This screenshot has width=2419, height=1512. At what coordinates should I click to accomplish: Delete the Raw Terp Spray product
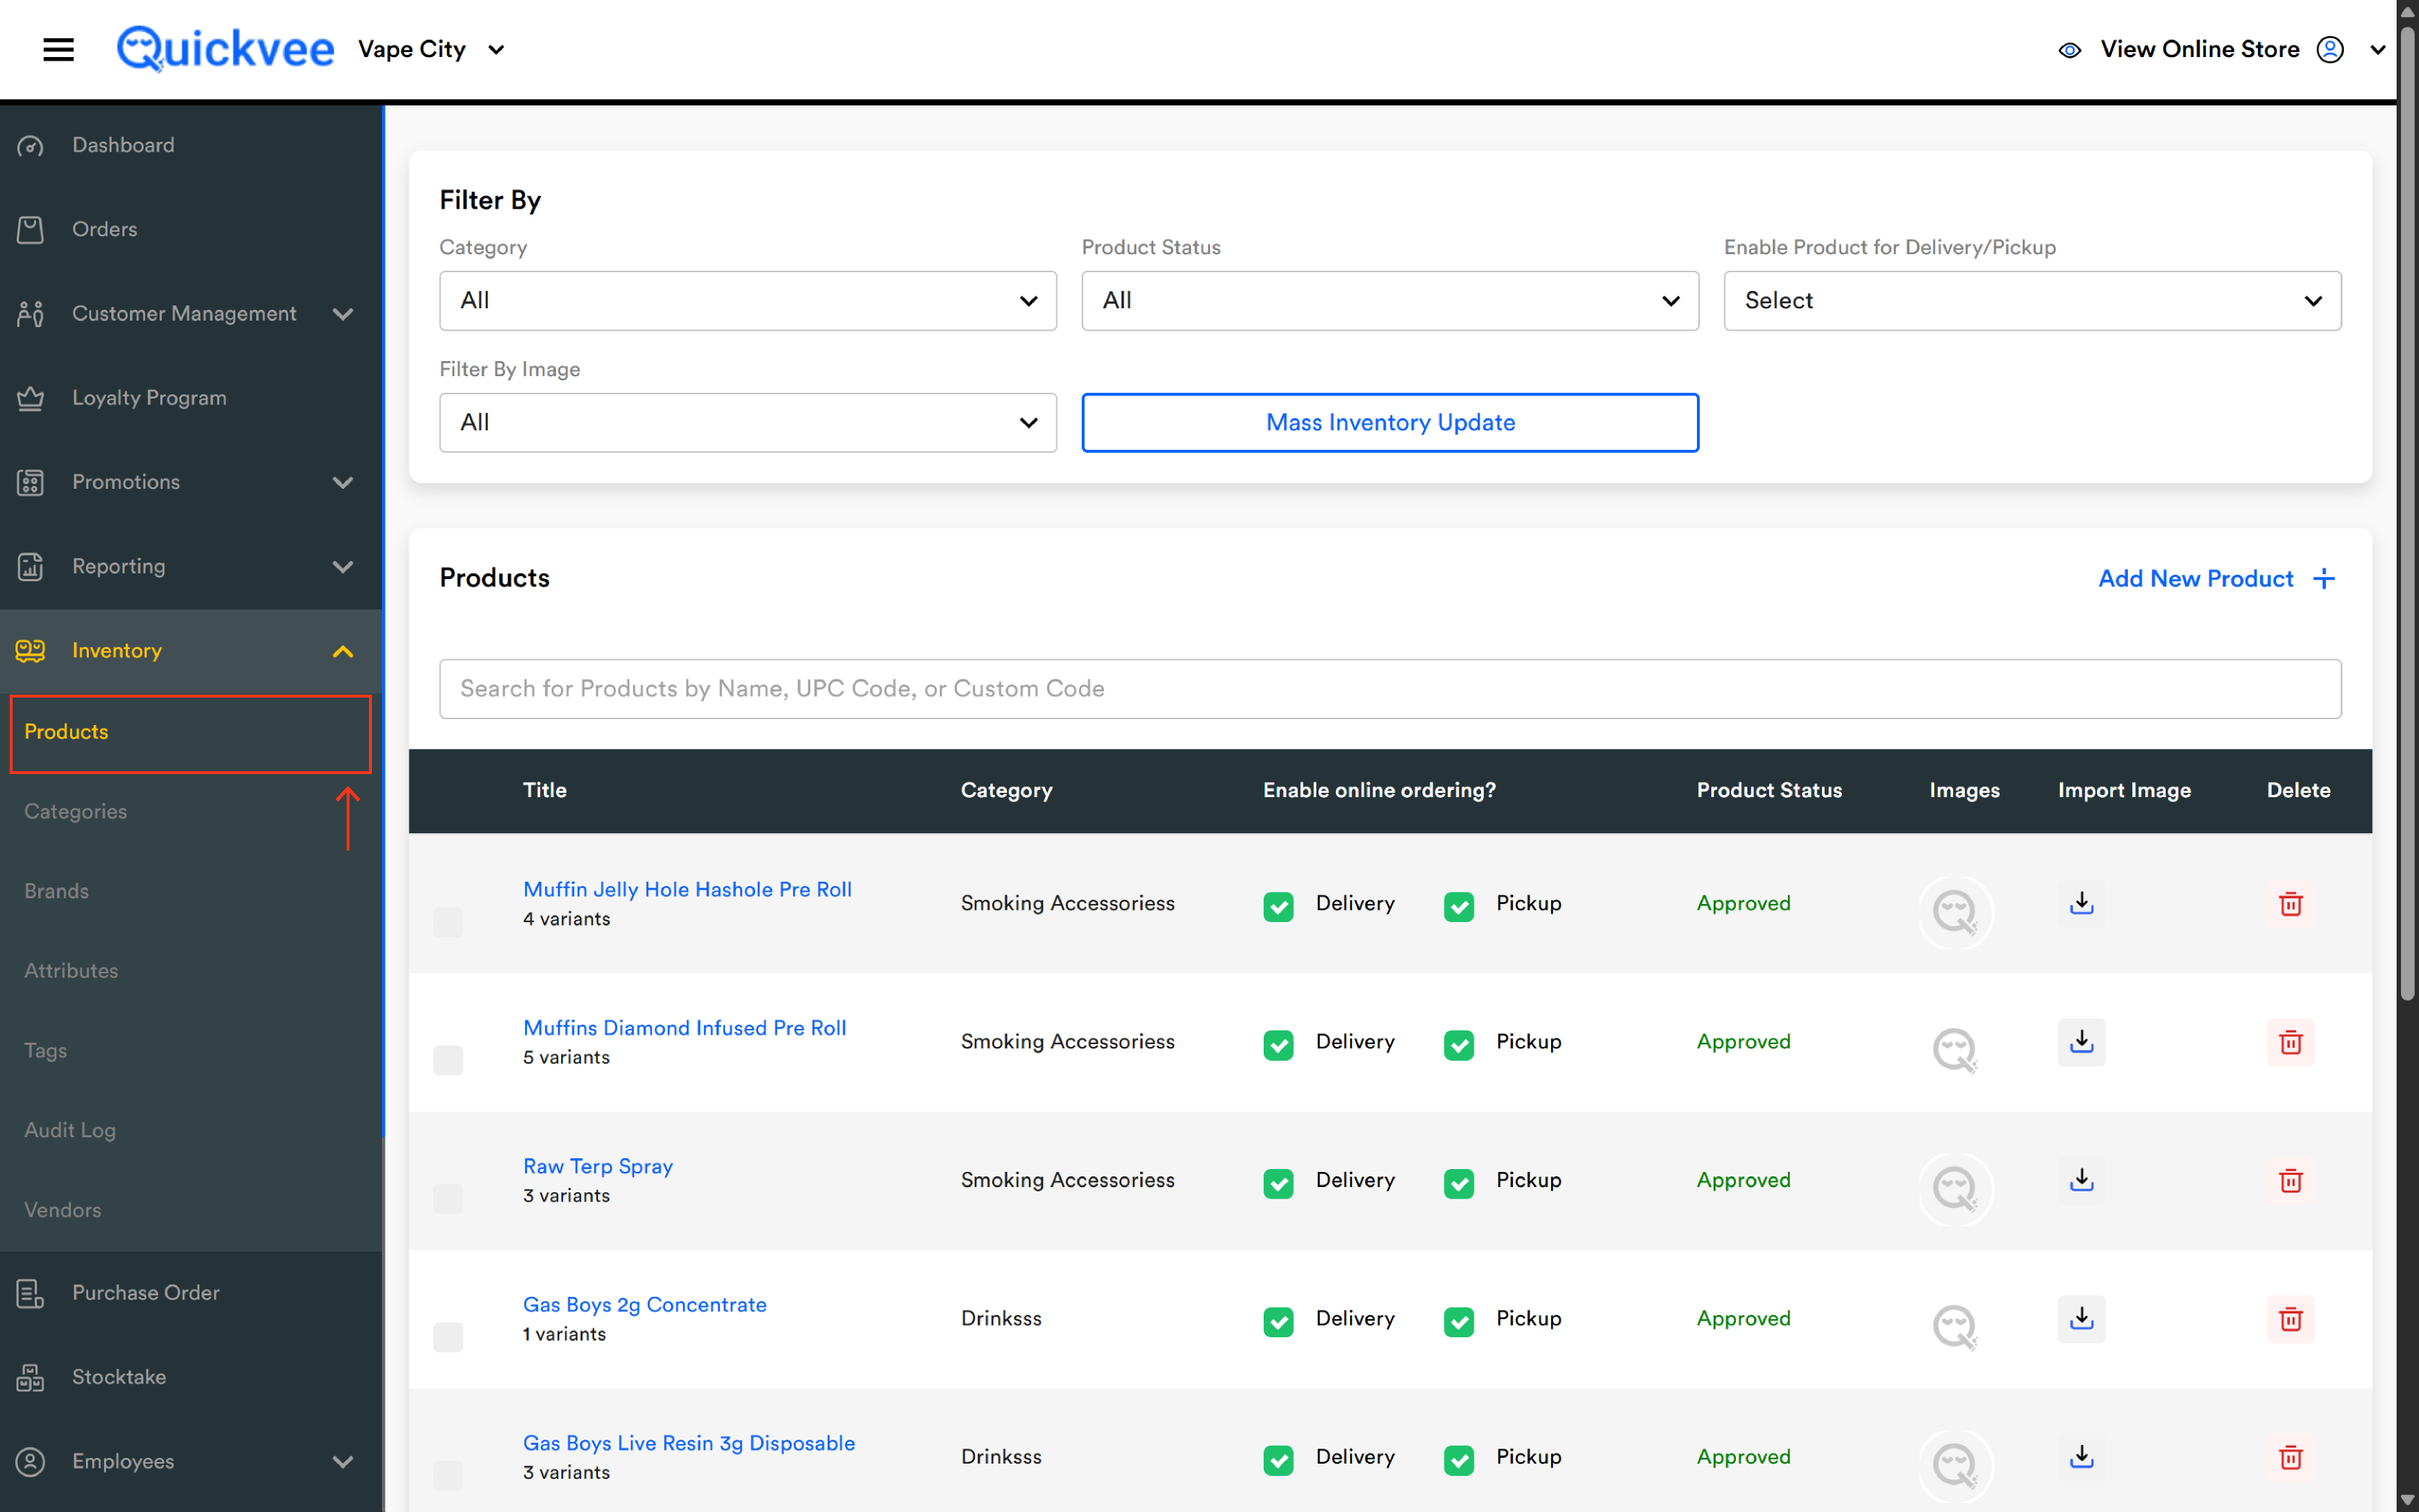(x=2290, y=1181)
